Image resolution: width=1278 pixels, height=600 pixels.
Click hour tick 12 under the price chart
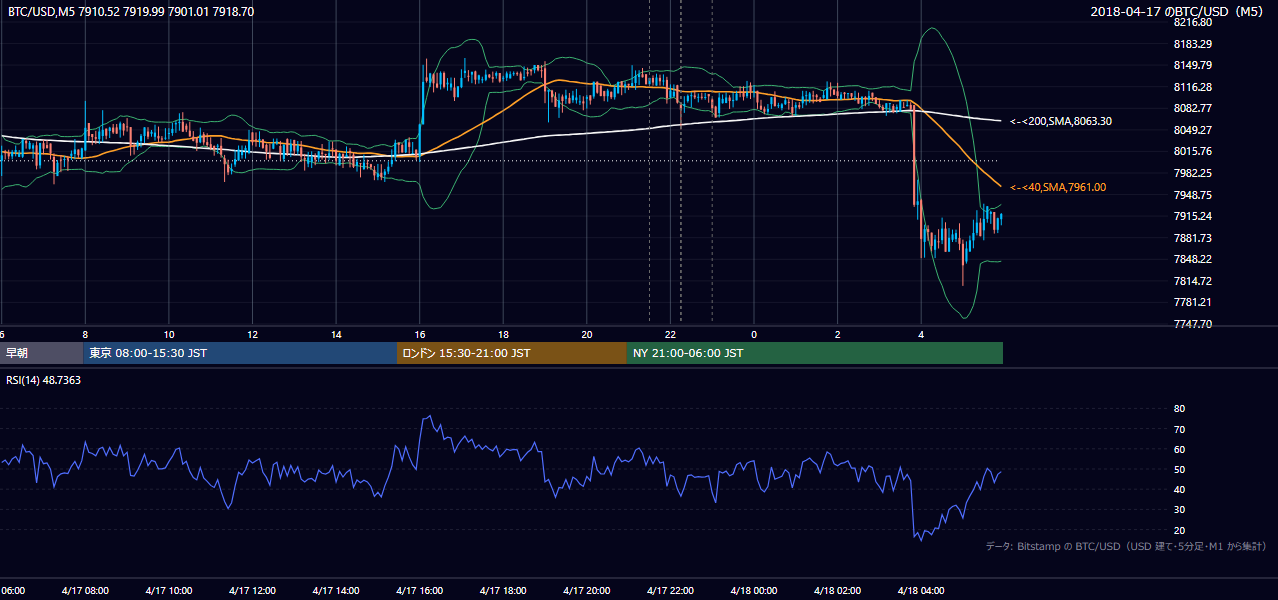click(253, 334)
